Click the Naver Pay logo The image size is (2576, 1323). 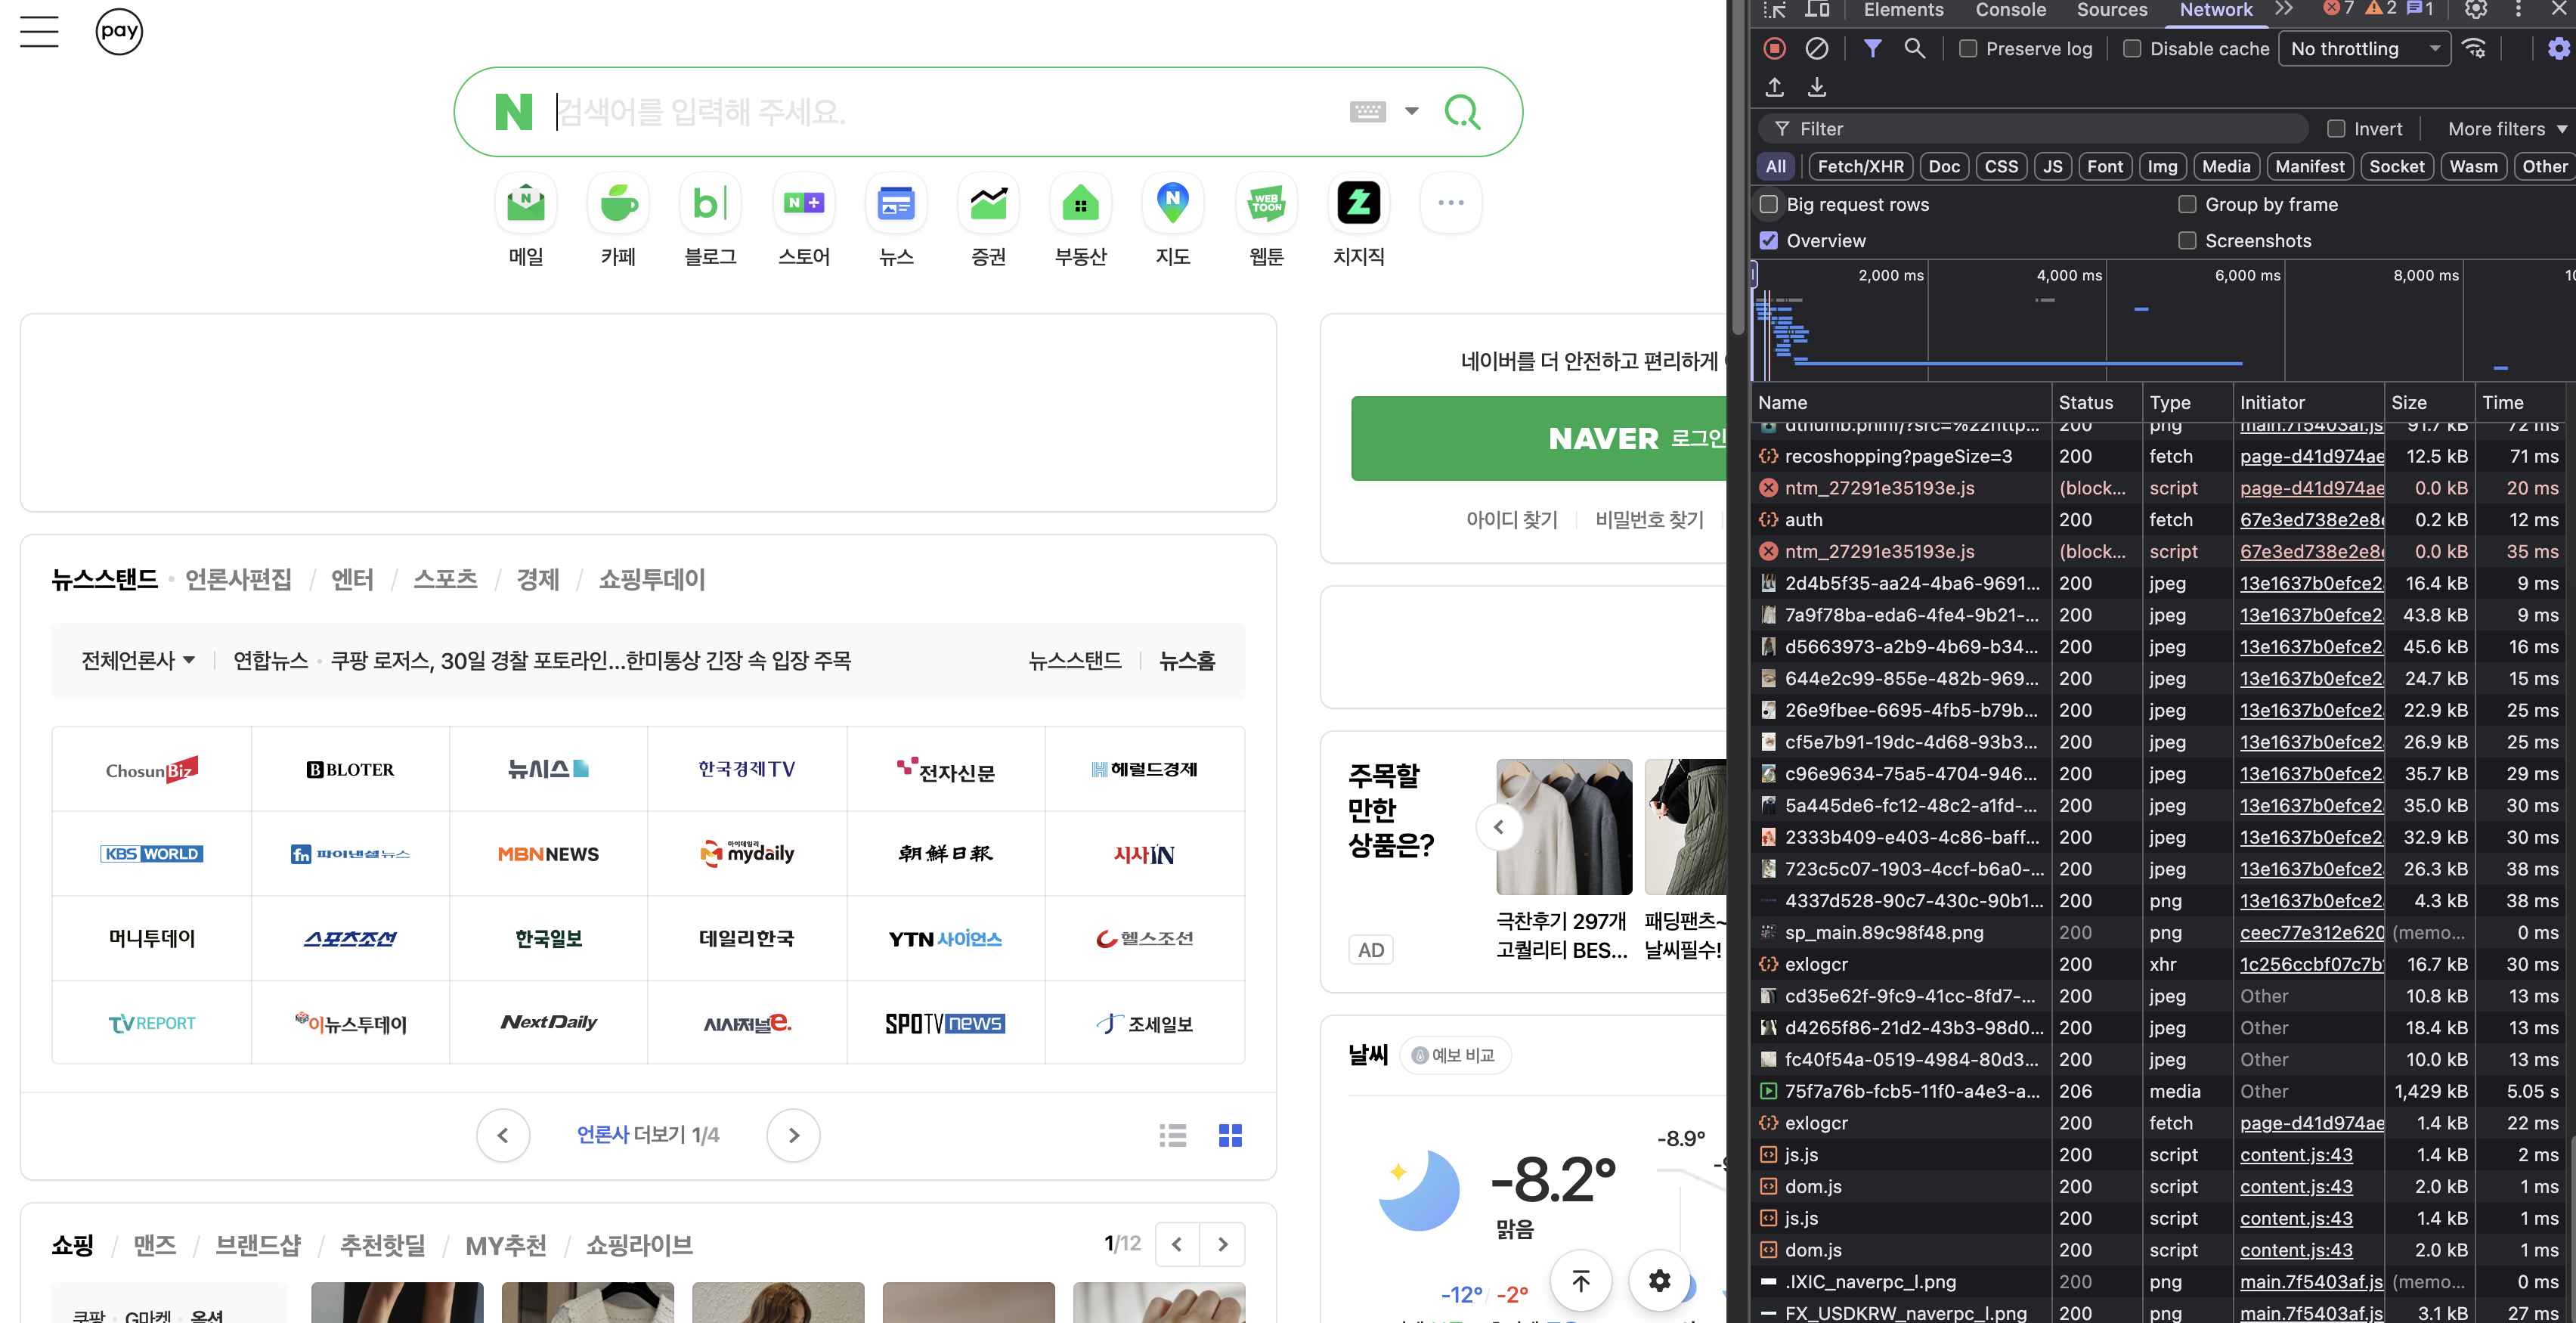click(x=119, y=31)
